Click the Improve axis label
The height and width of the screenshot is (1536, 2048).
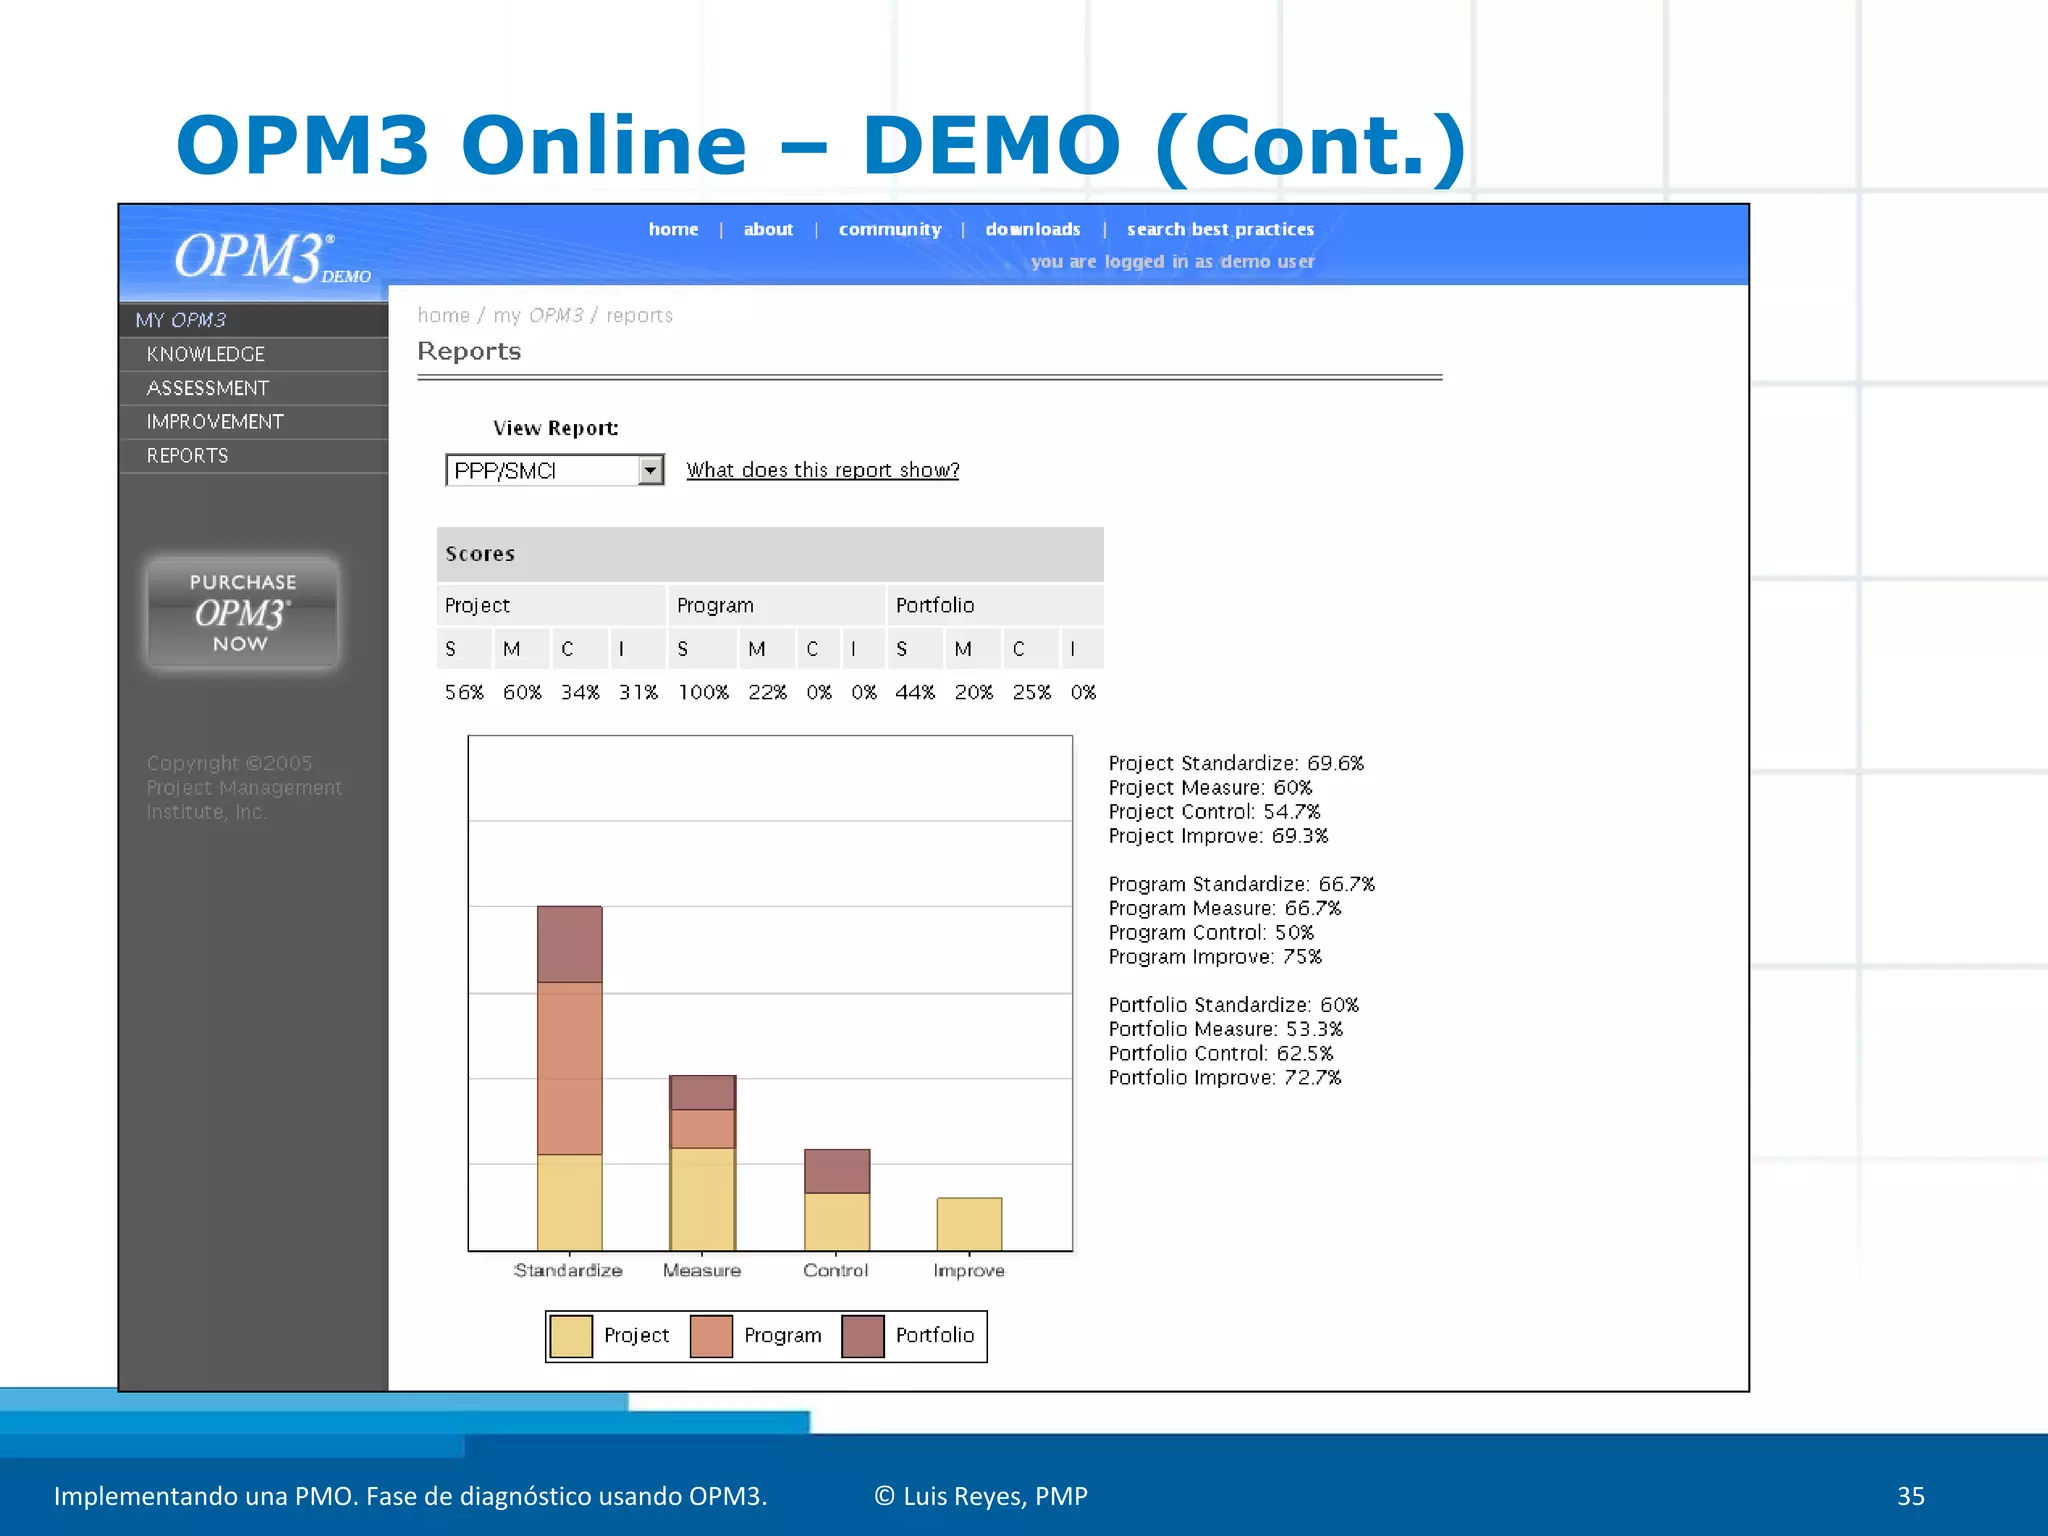(969, 1270)
